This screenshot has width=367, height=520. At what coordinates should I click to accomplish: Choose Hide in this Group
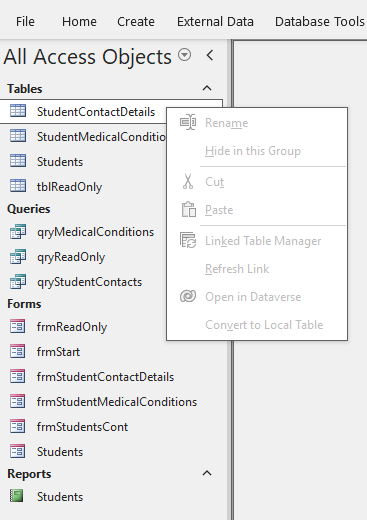pos(257,151)
